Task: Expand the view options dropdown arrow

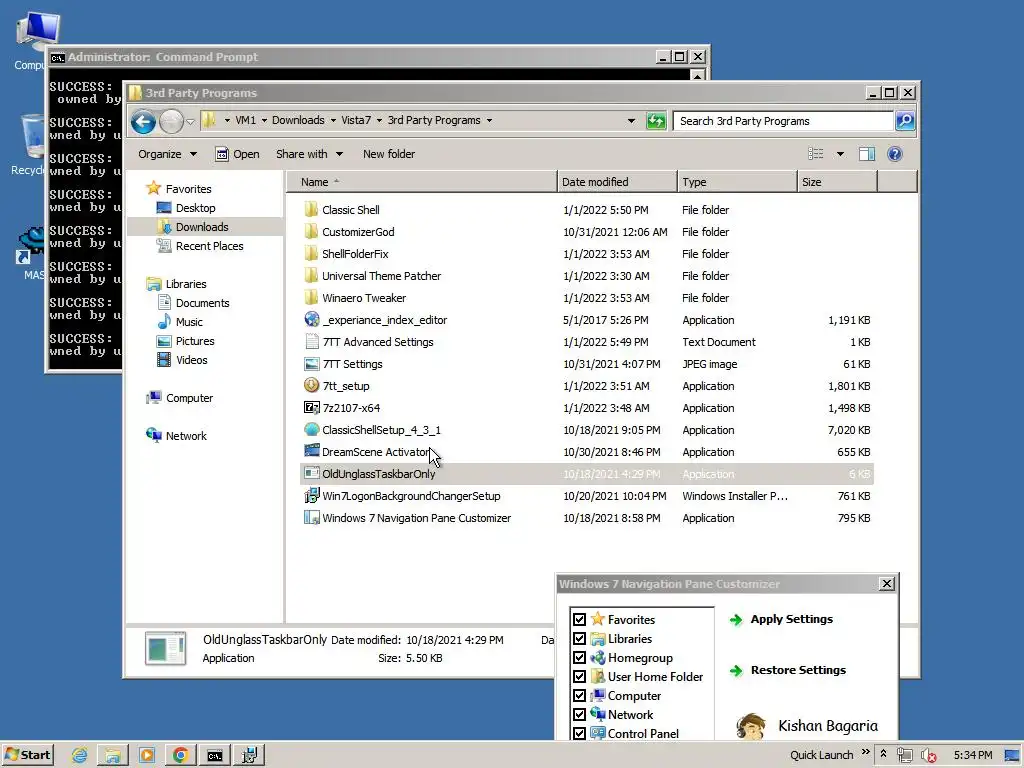Action: [x=840, y=154]
